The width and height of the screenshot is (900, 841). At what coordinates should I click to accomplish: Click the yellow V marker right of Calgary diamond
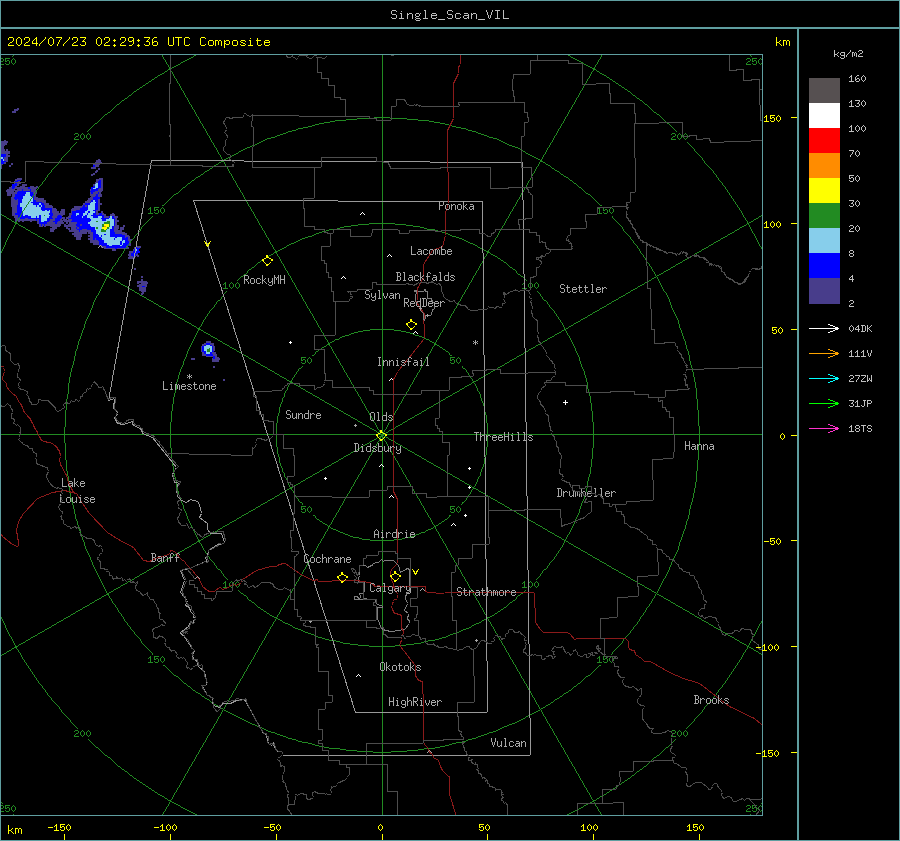pyautogui.click(x=416, y=572)
